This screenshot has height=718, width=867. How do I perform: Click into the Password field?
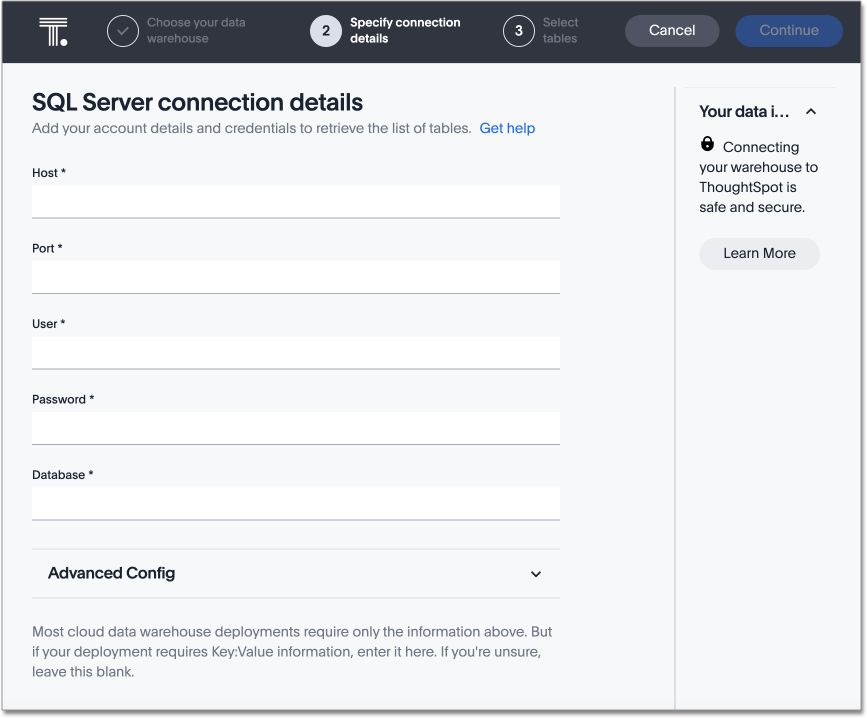tap(296, 428)
